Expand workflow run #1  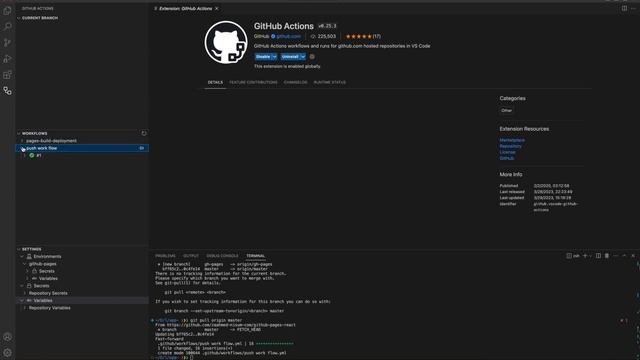coord(25,156)
